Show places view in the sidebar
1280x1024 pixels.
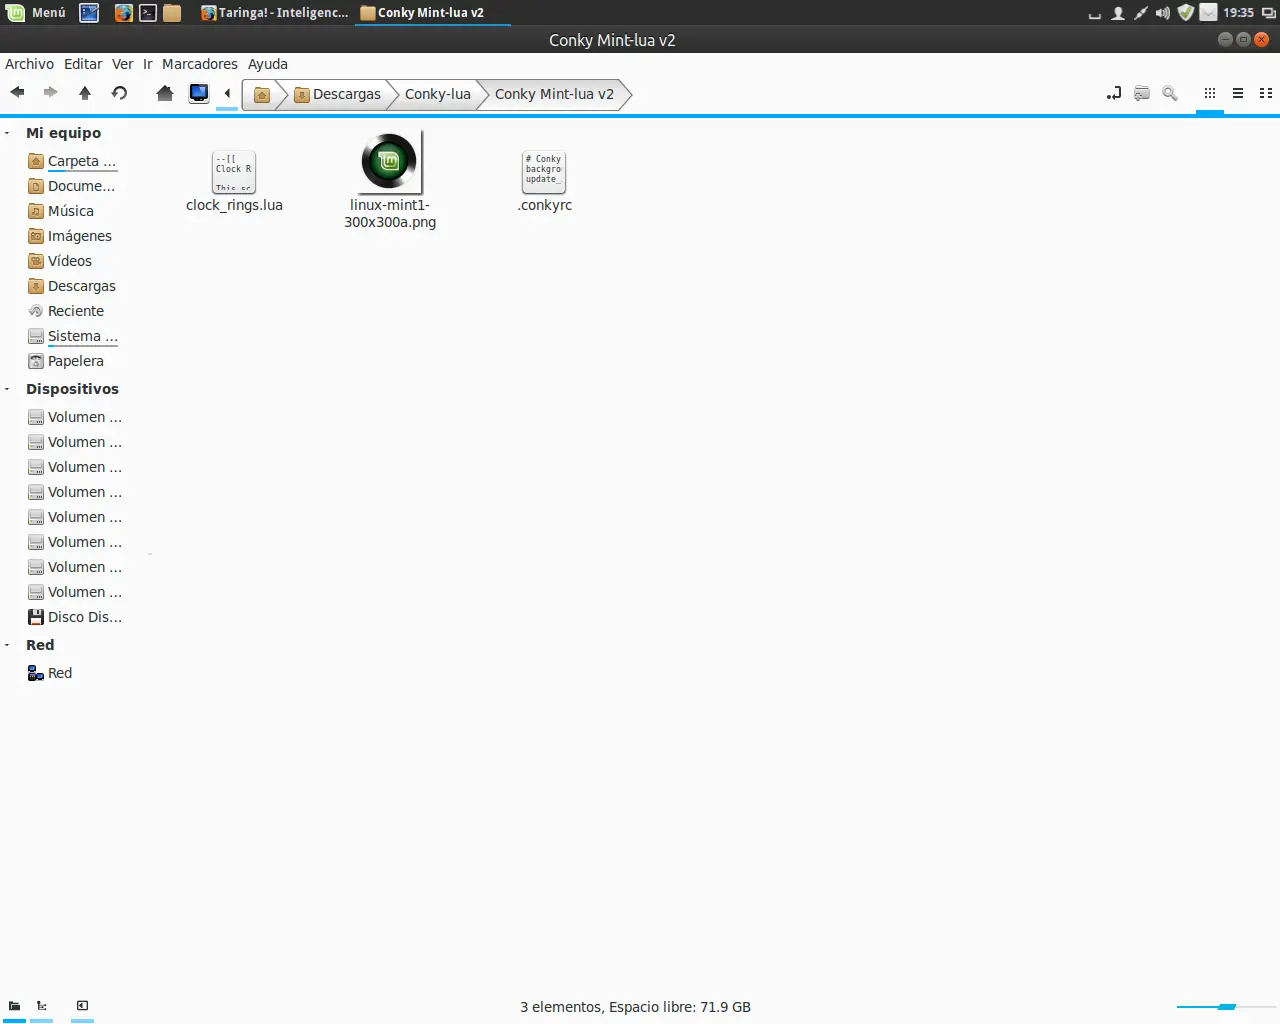click(14, 1006)
